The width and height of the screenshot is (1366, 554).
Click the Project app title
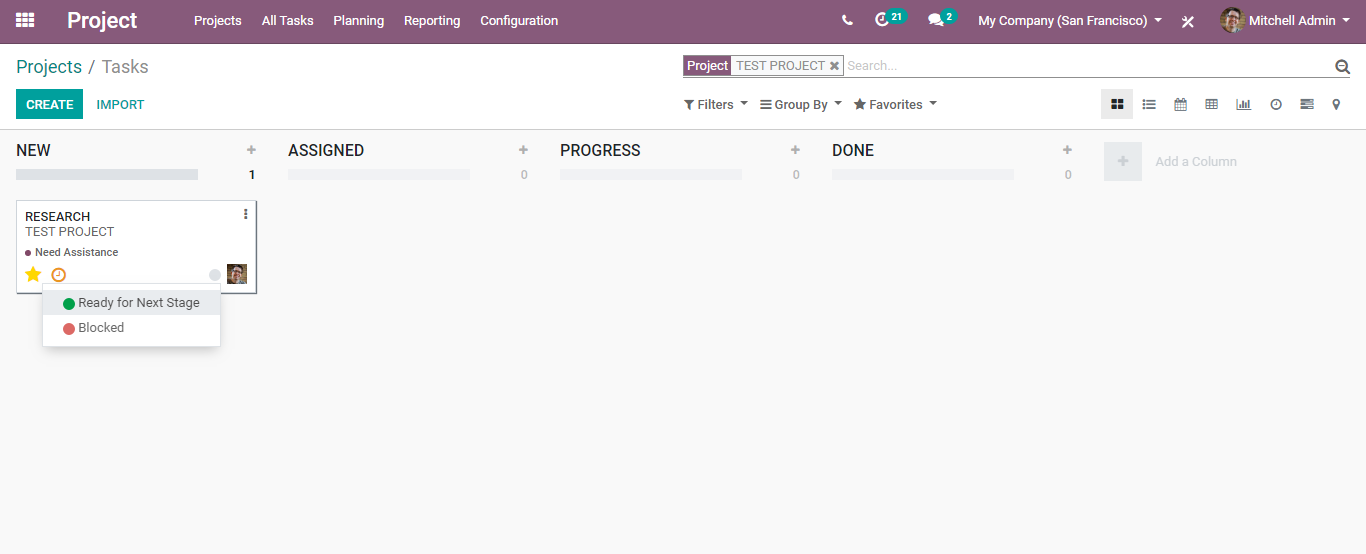[102, 20]
